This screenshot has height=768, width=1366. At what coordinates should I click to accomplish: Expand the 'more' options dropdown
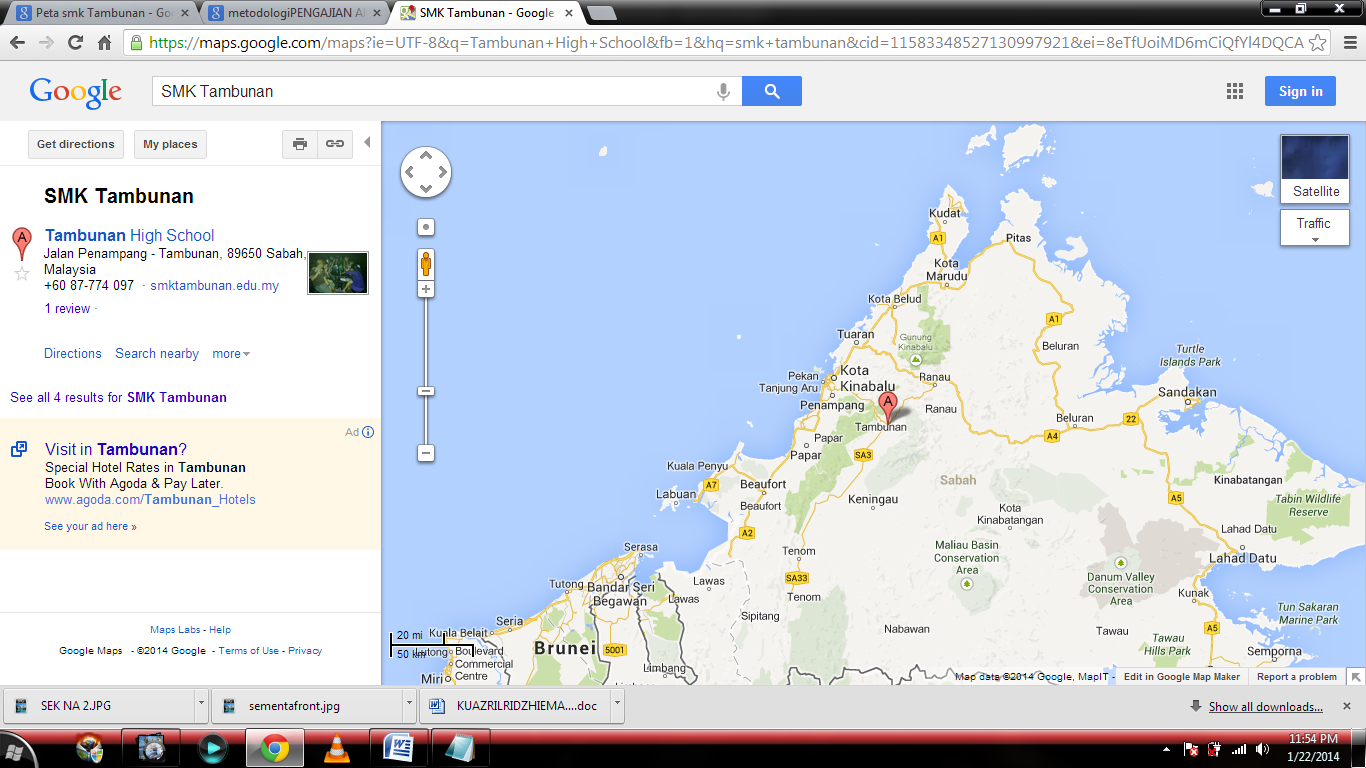click(x=231, y=353)
